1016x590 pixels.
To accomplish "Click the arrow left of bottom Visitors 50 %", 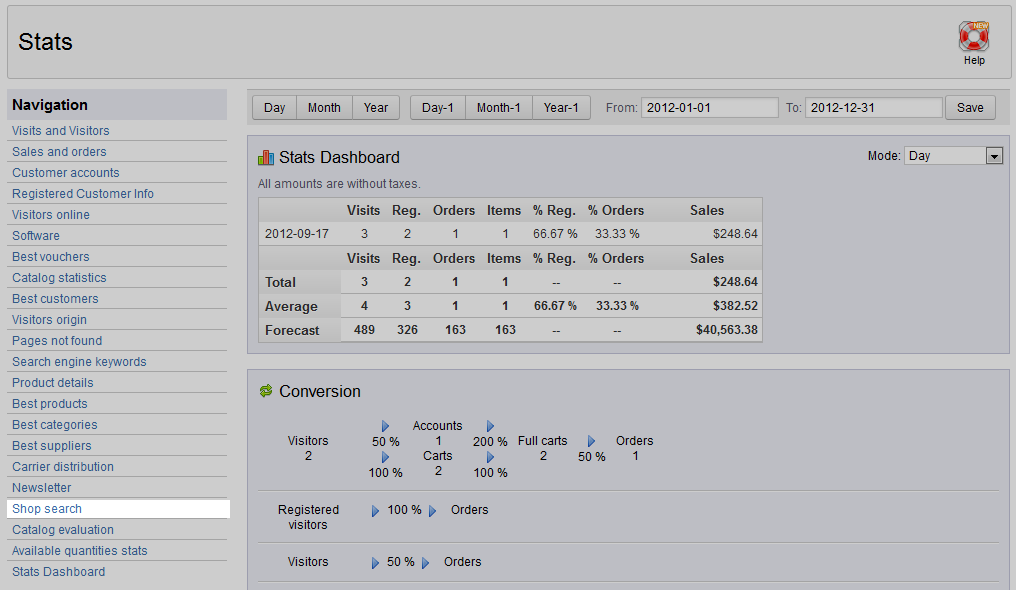I will [375, 563].
